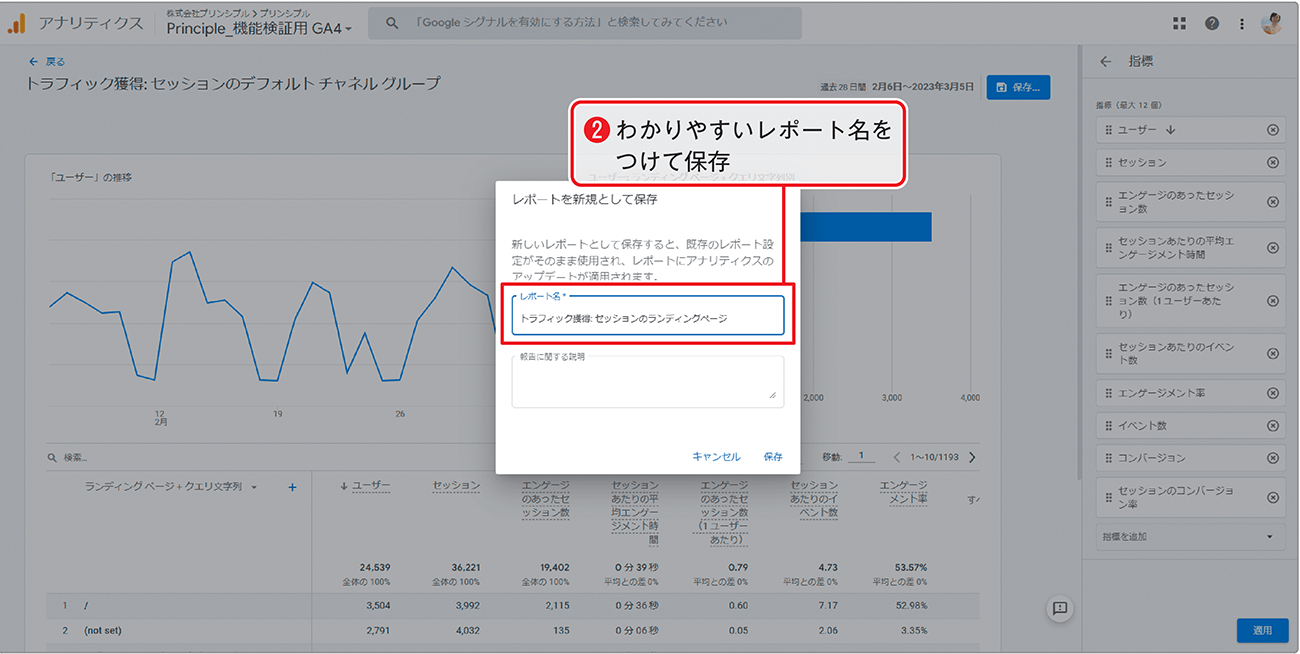Grab the drag handle of セッション metric
This screenshot has width=1300, height=654.
(x=1108, y=162)
